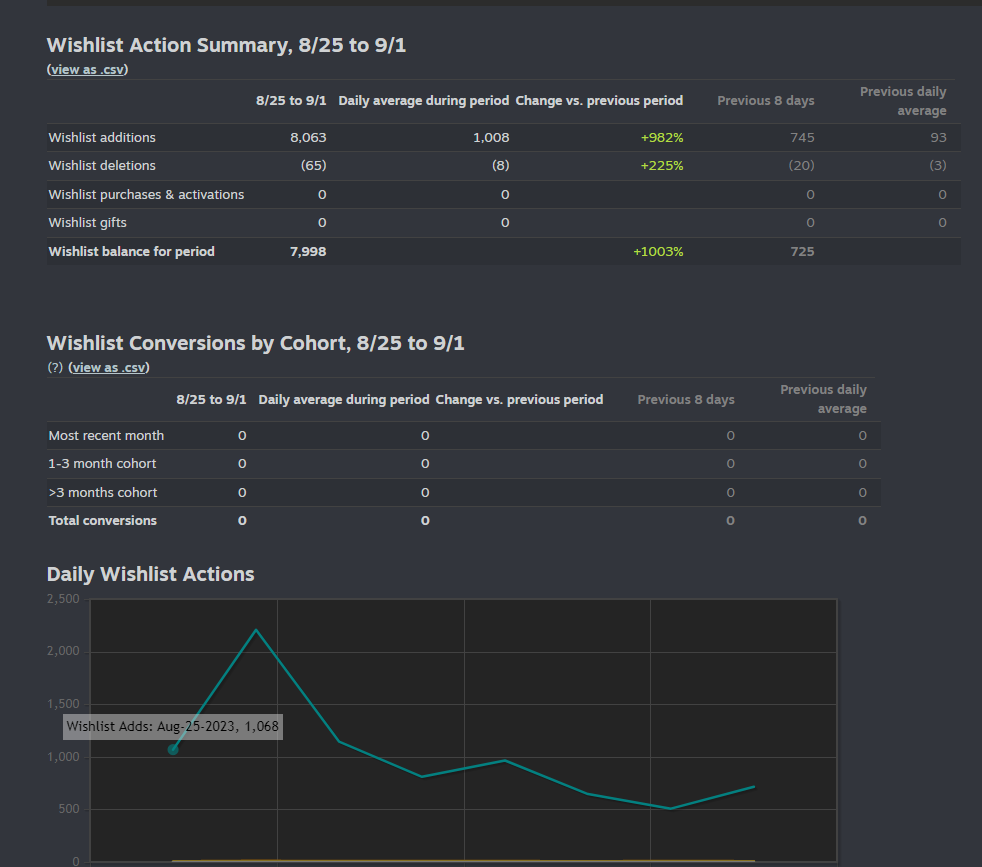The height and width of the screenshot is (867, 982).
Task: Select the Wishlist deletions row
Action: tap(99, 165)
